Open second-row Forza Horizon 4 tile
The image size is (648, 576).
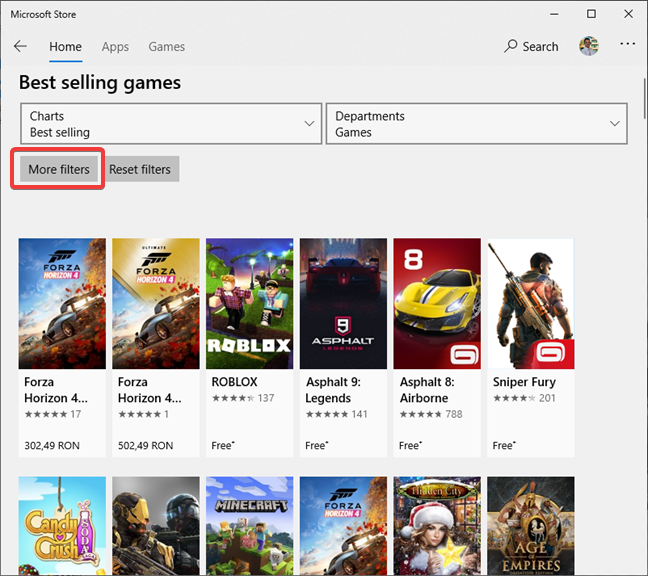tap(343, 526)
